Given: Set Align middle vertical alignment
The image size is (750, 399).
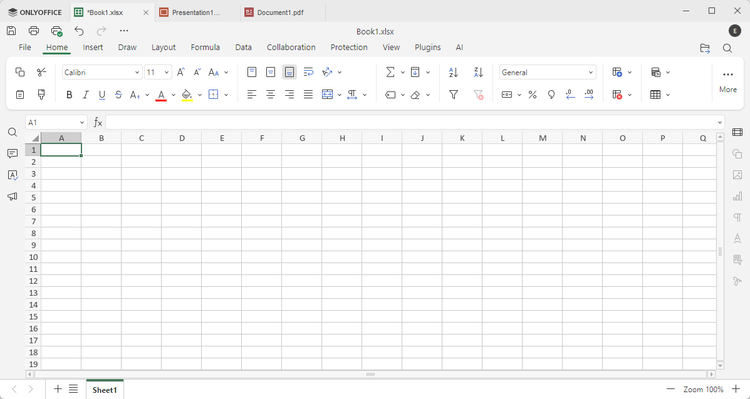Looking at the screenshot, I should [x=271, y=72].
